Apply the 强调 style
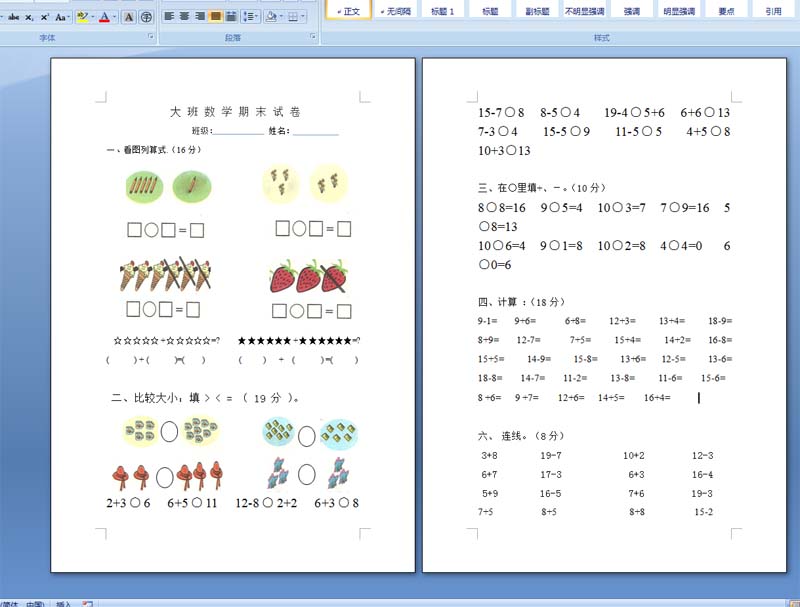Image resolution: width=800 pixels, height=607 pixels. 632,10
